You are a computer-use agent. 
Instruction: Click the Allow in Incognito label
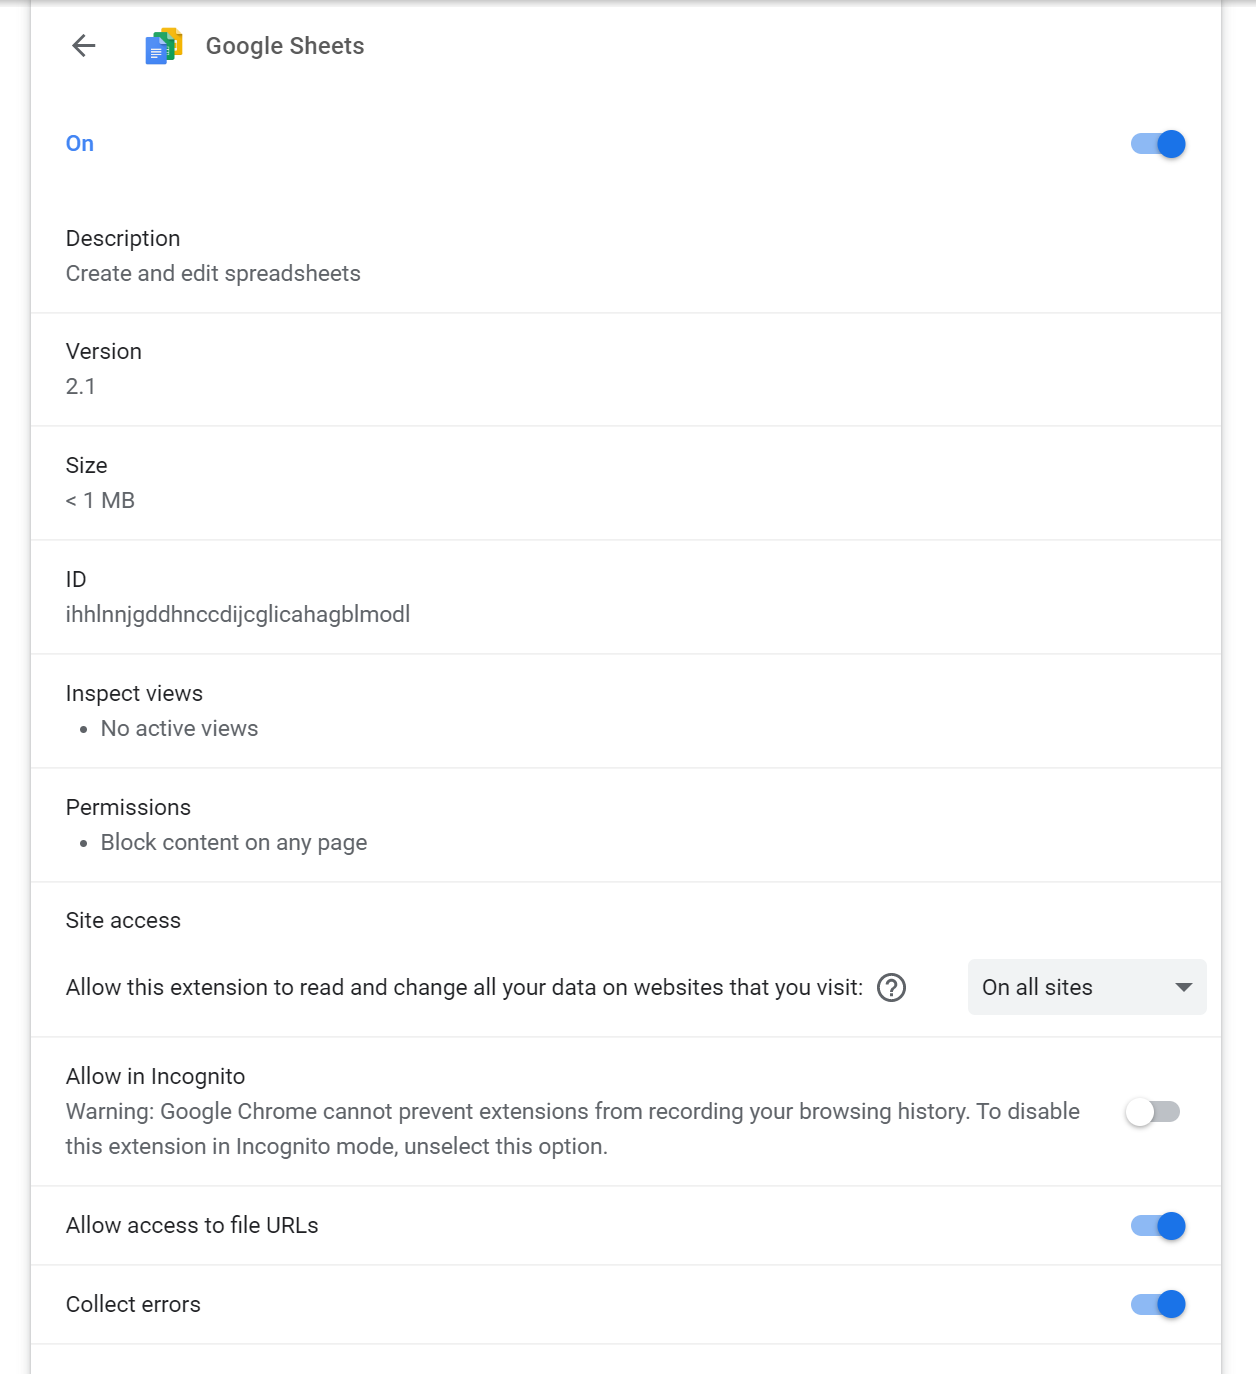(x=155, y=1077)
